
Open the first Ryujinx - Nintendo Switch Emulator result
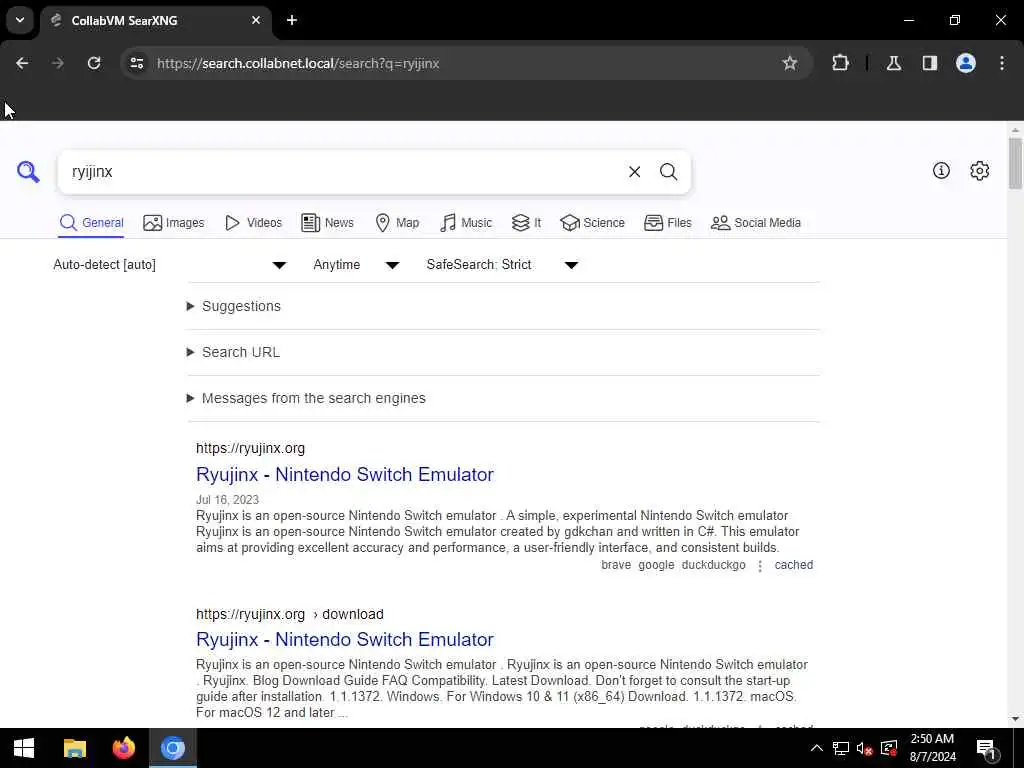pyautogui.click(x=345, y=474)
